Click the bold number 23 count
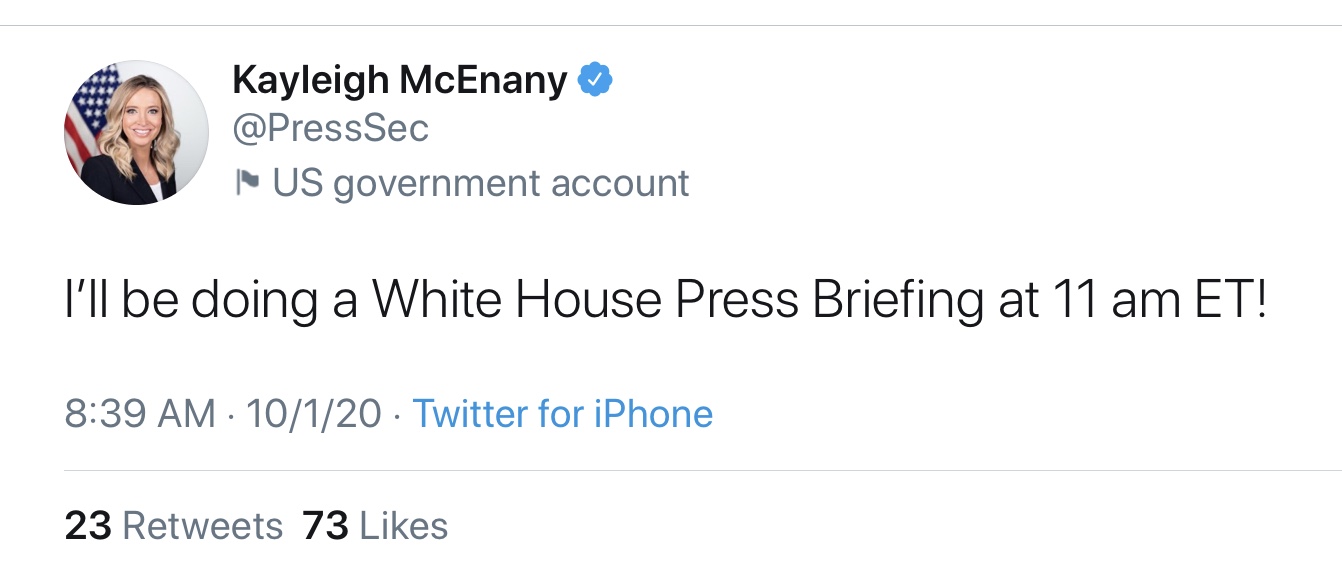 [88, 525]
